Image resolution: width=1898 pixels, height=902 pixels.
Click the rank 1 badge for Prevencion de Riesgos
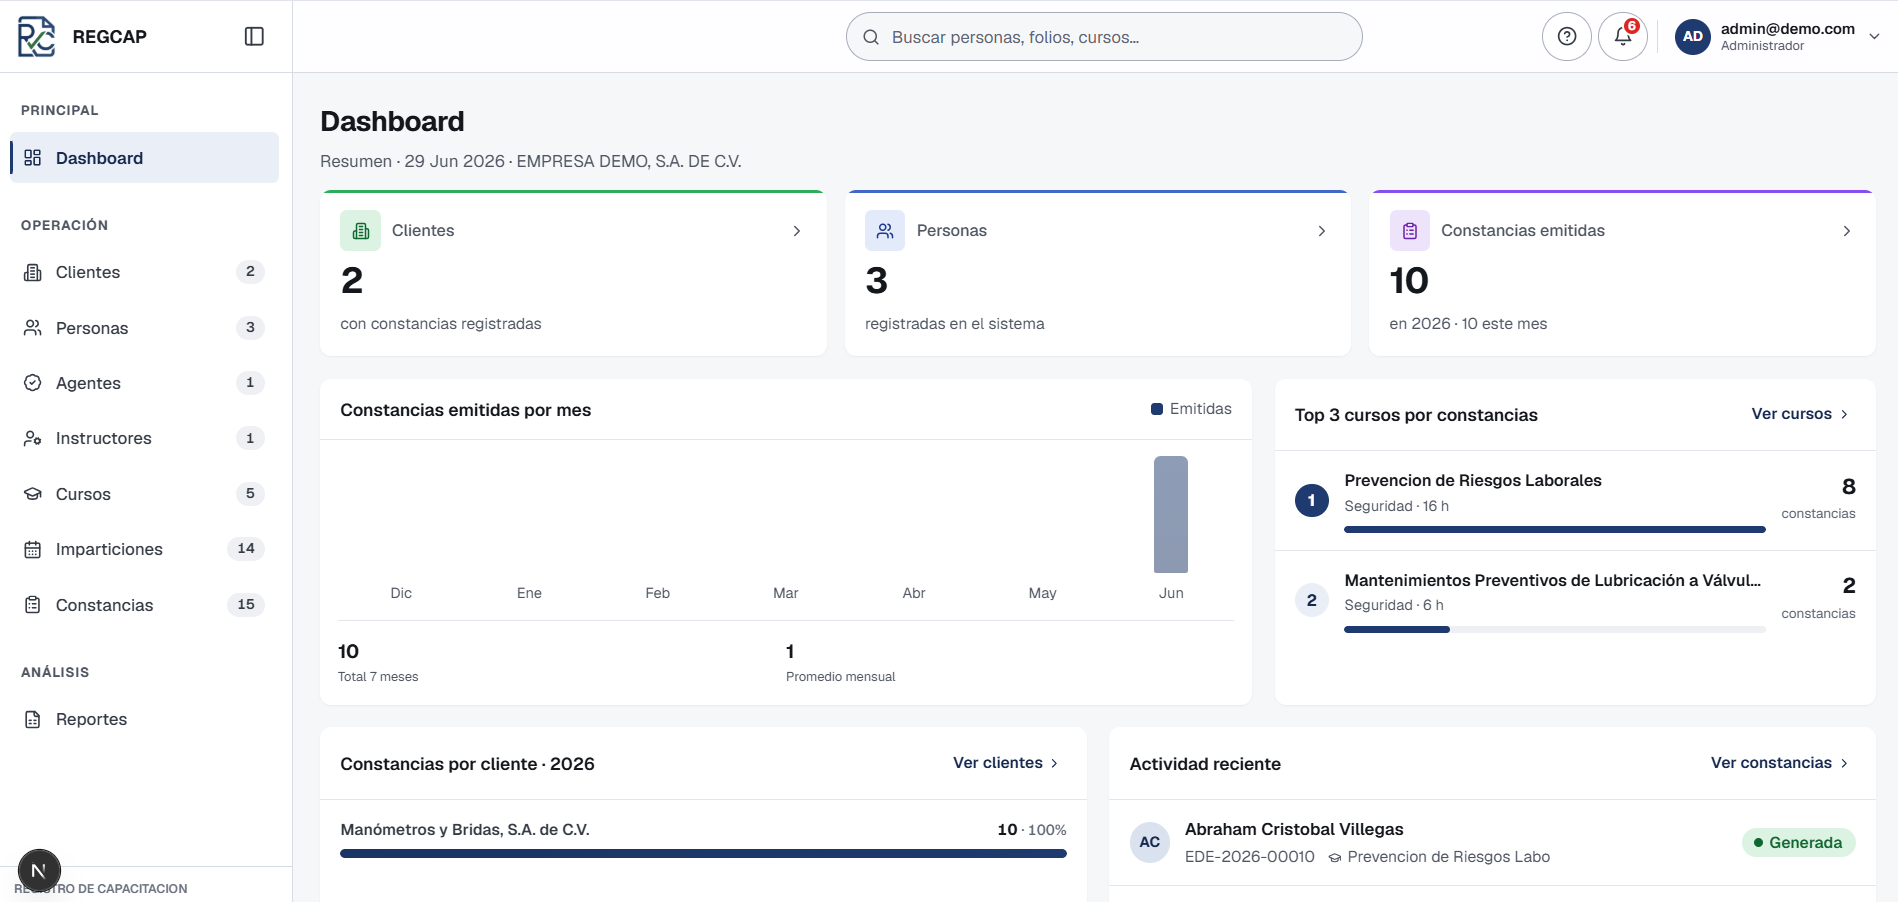click(1312, 500)
